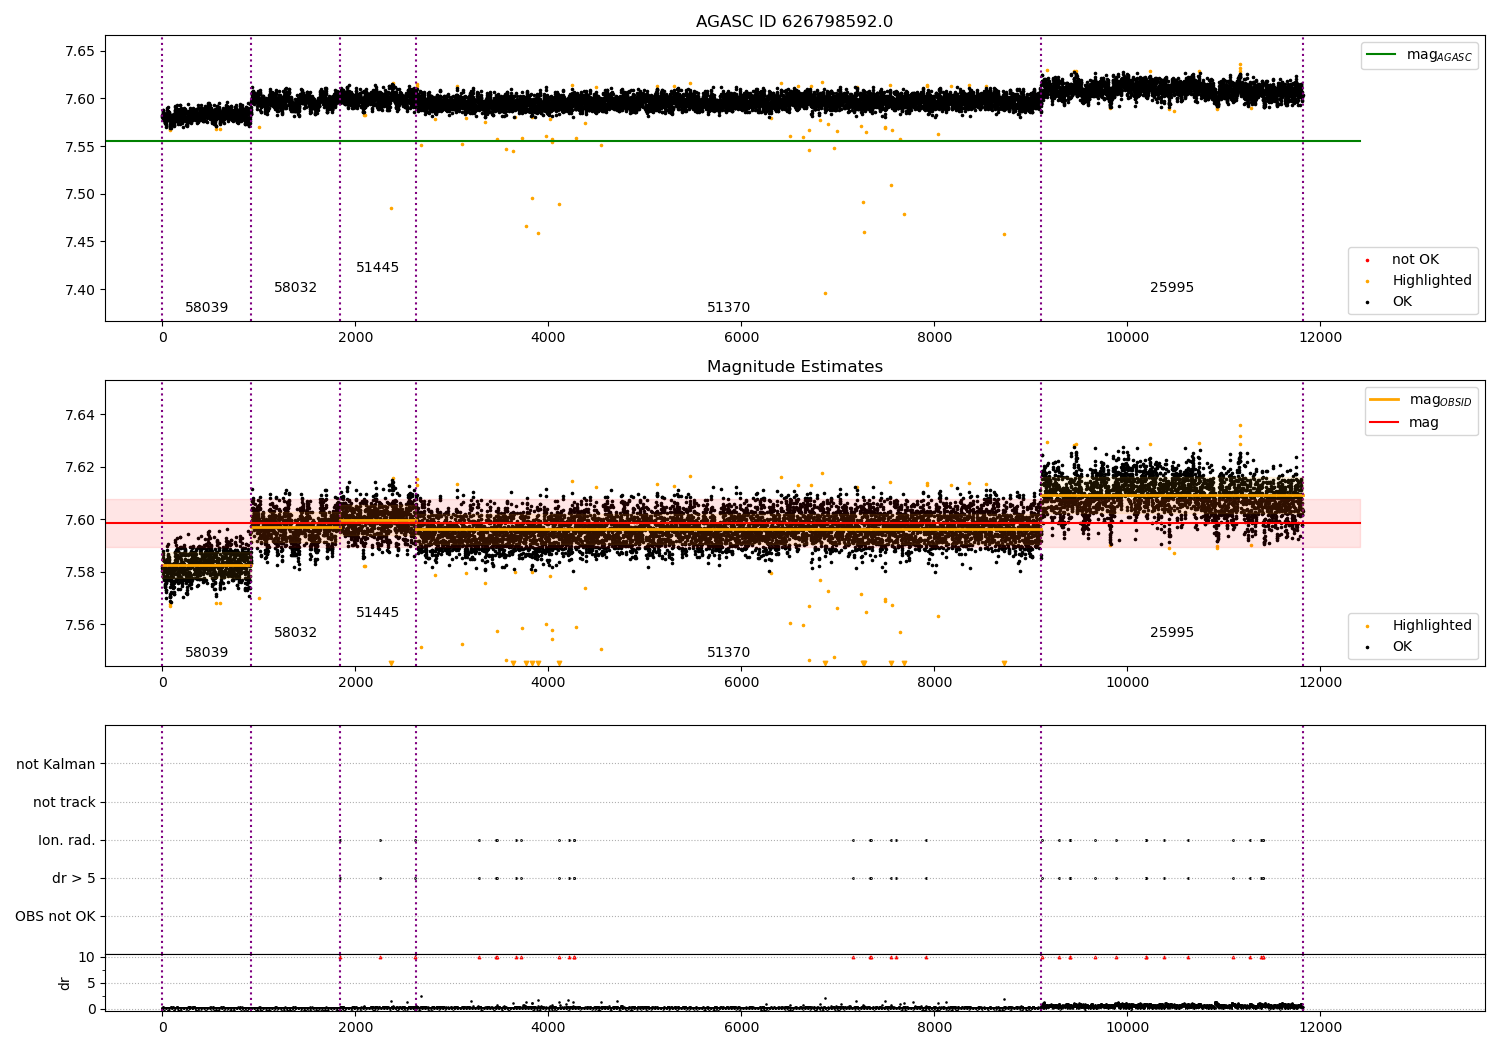Click obsid label 51445 in the top plot
This screenshot has width=1500, height=1050.
click(x=377, y=268)
